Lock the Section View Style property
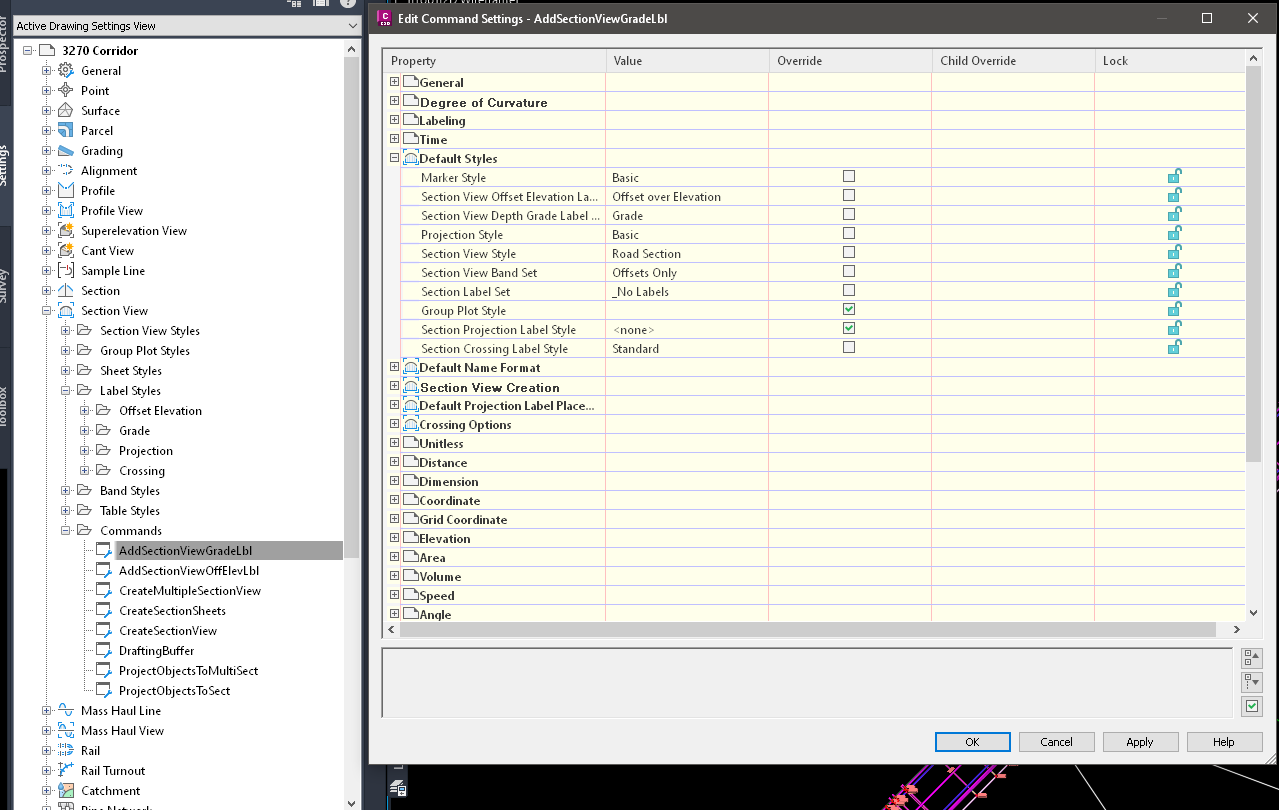The width and height of the screenshot is (1279, 810). point(1173,252)
